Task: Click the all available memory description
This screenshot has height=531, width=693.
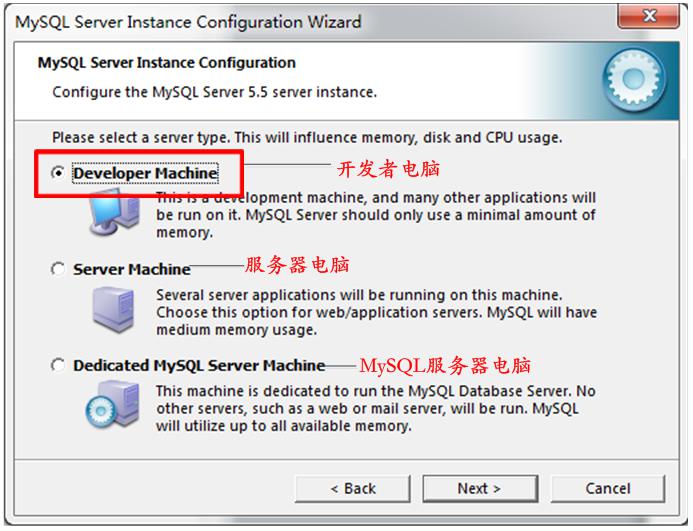Action: 376,409
